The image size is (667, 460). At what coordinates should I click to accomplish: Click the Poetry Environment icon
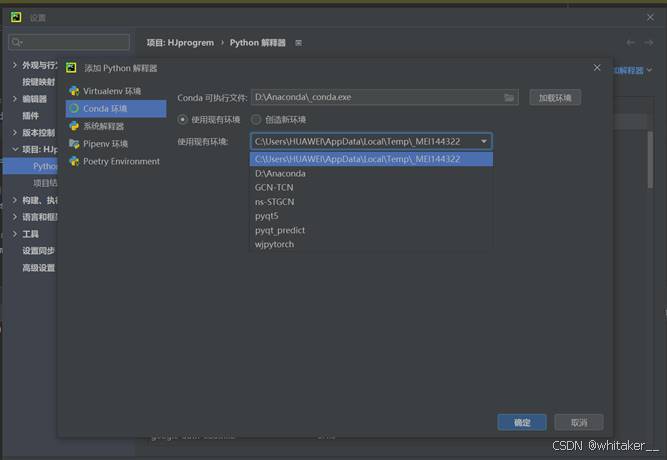coord(74,161)
